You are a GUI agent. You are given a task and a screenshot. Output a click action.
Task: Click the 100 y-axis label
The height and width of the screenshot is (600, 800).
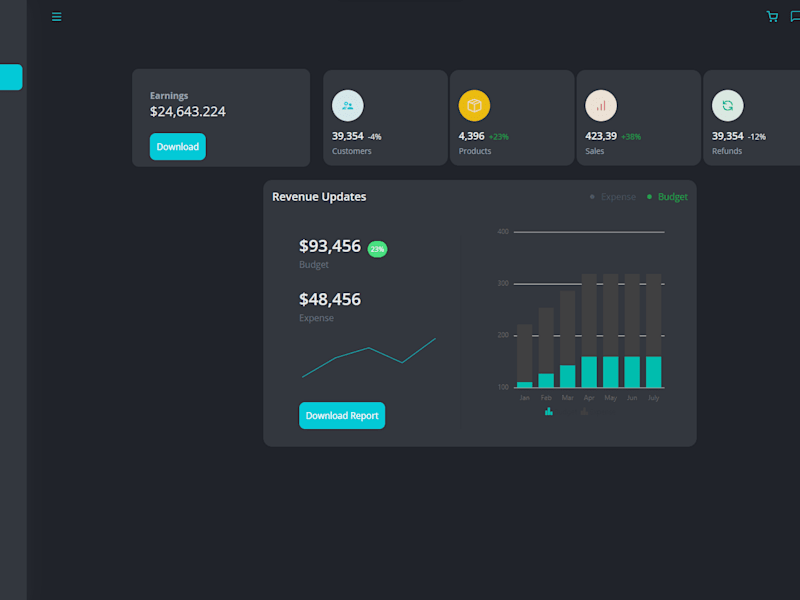point(503,387)
